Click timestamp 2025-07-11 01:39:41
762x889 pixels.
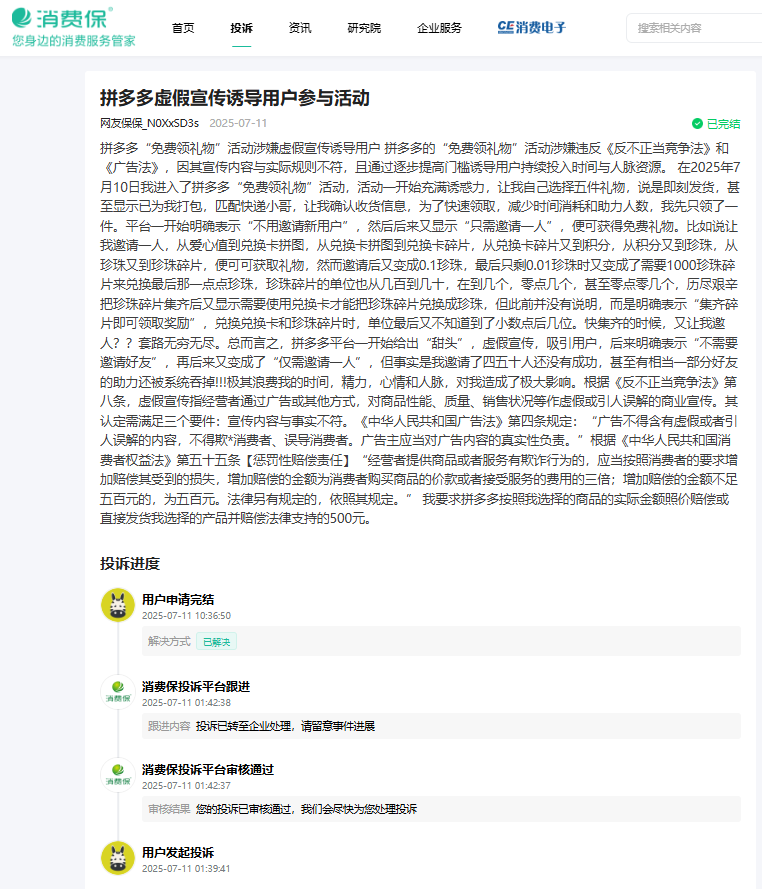tap(187, 869)
